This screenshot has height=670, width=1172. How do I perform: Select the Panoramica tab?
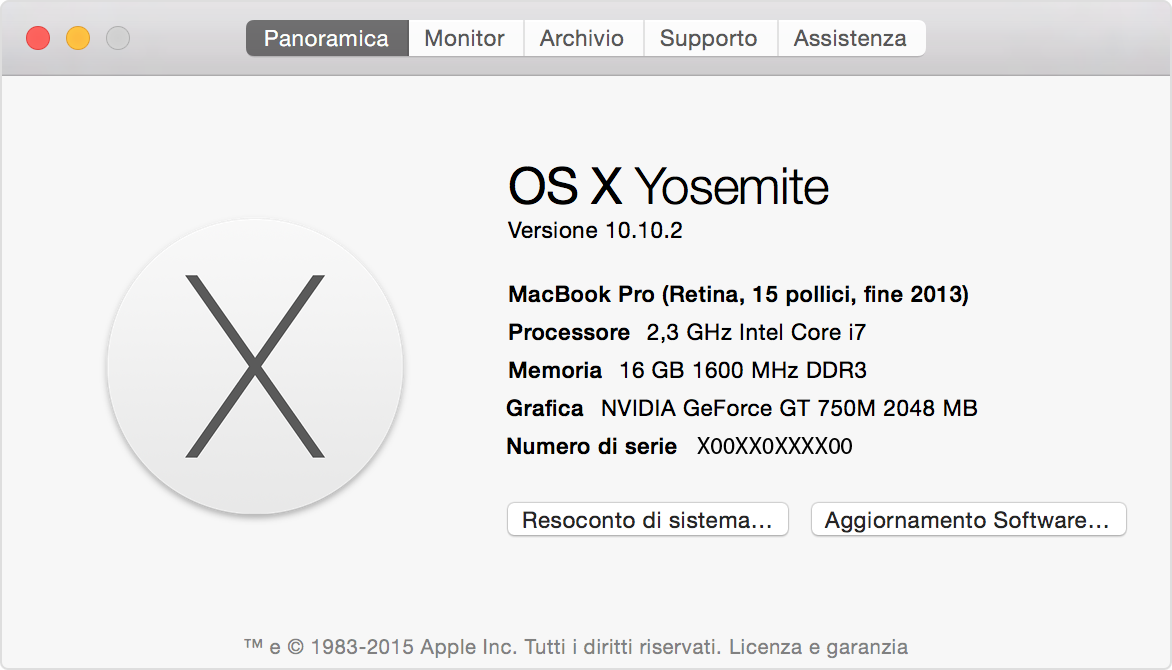[x=326, y=39]
